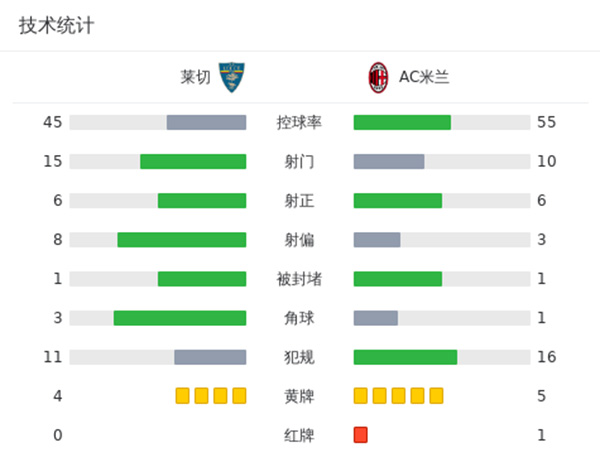The height and width of the screenshot is (462, 600).
Task: Click the 控球率 stat label
Action: [x=299, y=122]
